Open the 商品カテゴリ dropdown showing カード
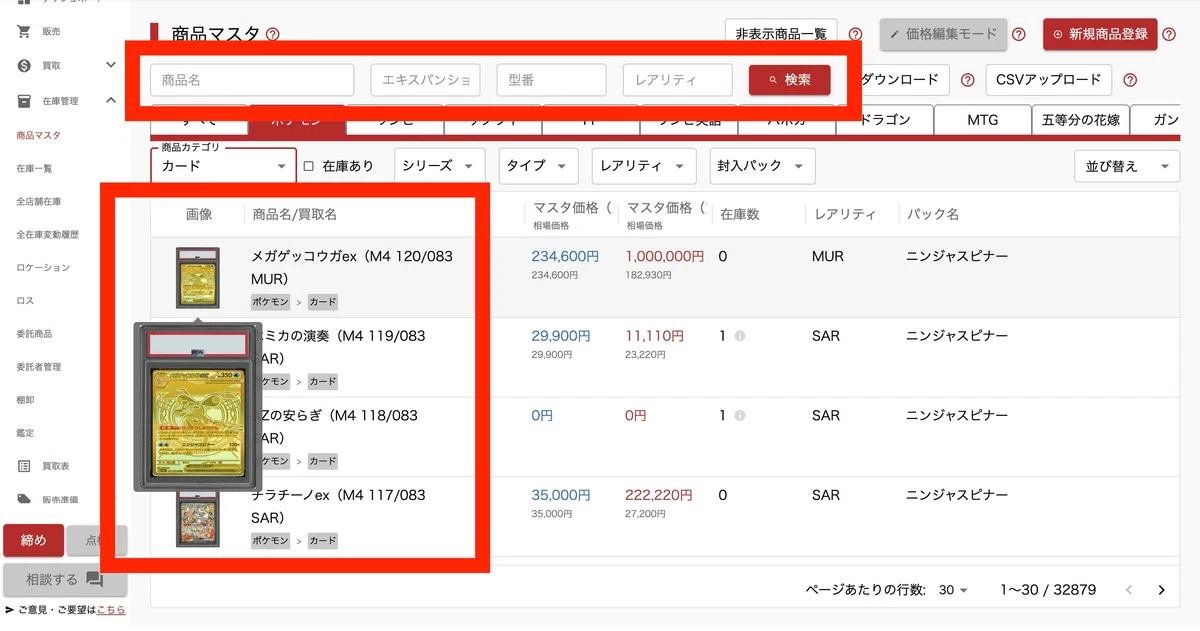 [x=224, y=166]
